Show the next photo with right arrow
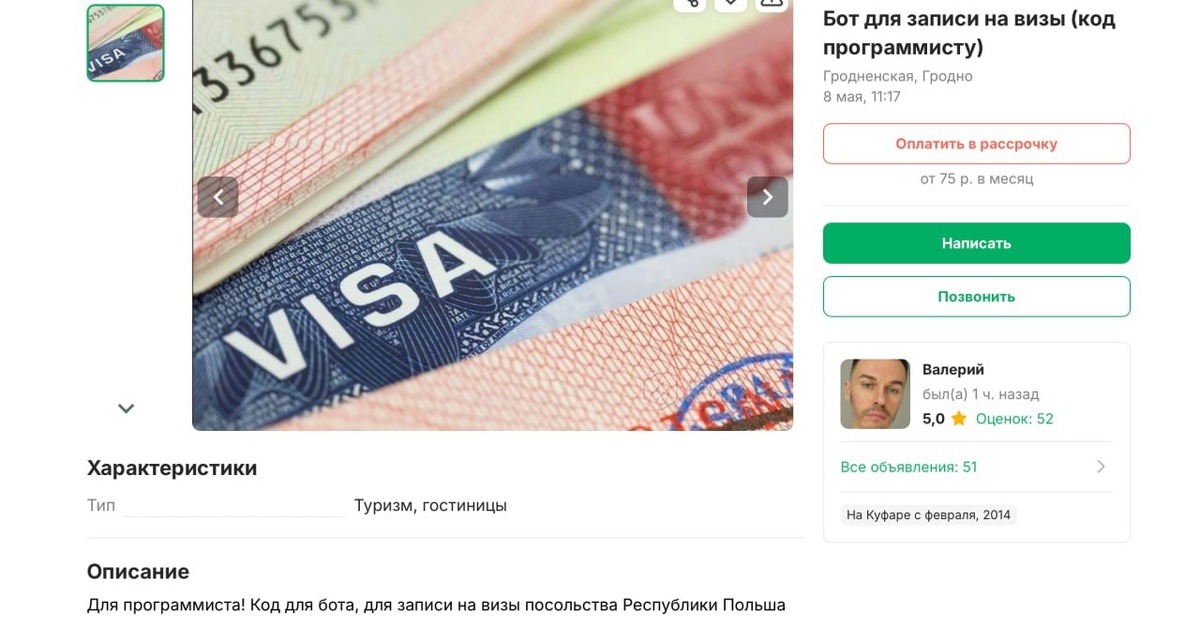1200x630 pixels. coord(767,197)
